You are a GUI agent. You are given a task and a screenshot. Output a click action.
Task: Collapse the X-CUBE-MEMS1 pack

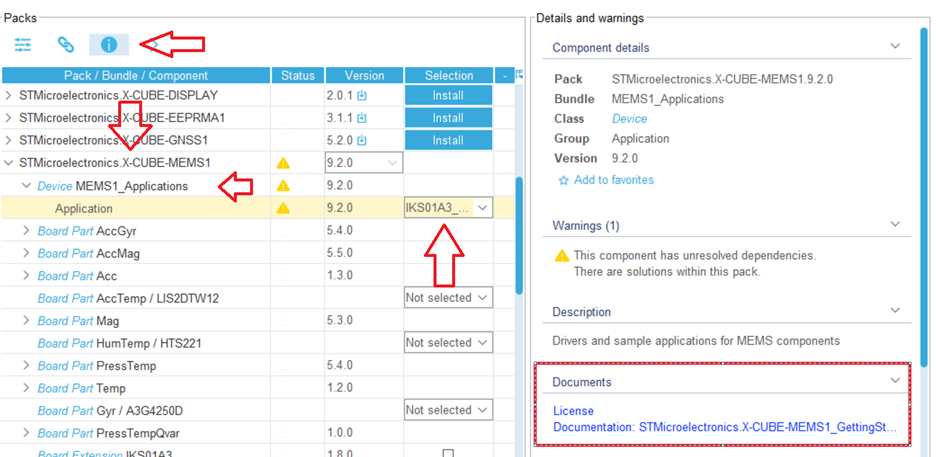point(8,163)
